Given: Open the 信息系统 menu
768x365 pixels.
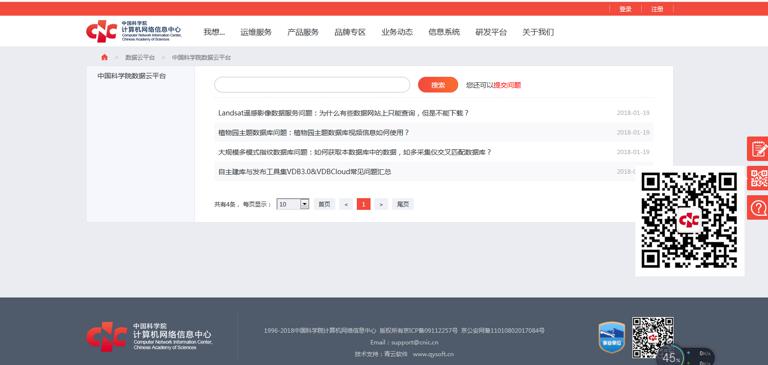Looking at the screenshot, I should click(x=444, y=32).
